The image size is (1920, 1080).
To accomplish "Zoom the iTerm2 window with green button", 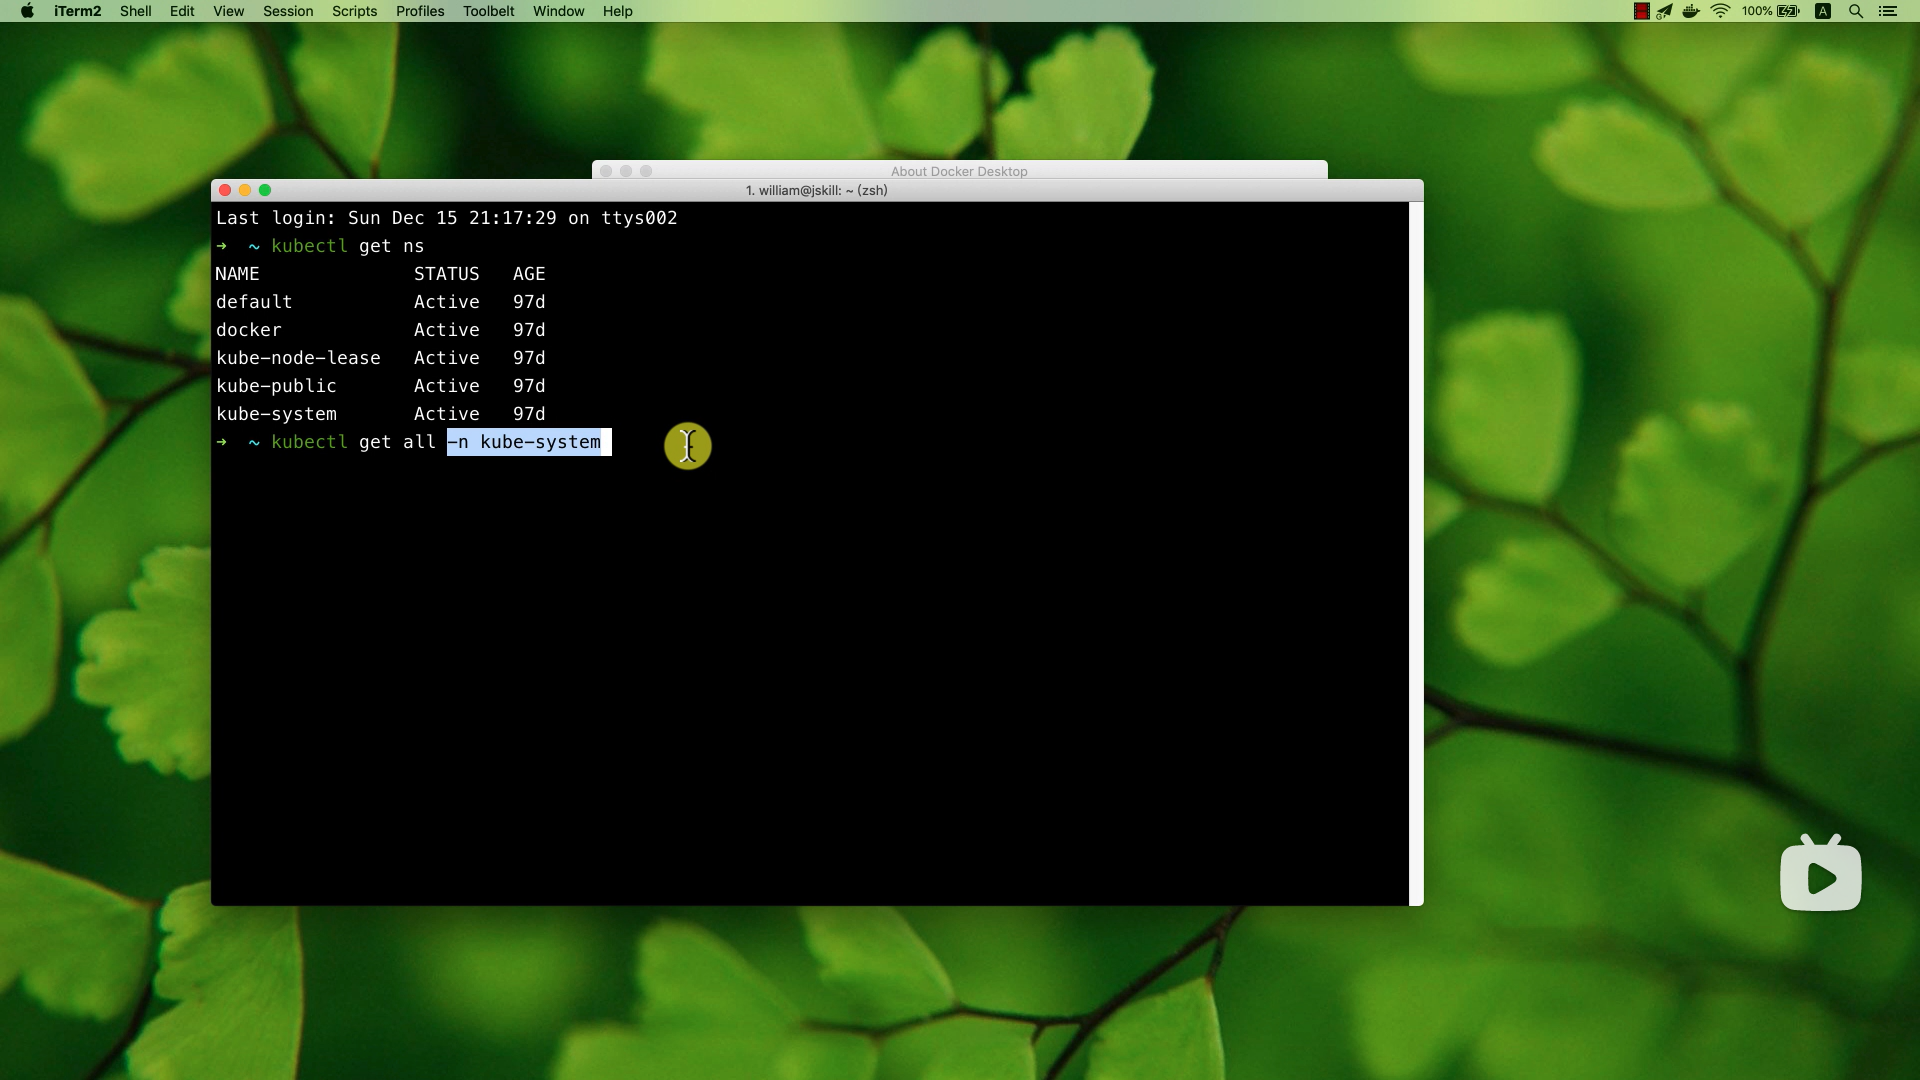I will [x=265, y=190].
